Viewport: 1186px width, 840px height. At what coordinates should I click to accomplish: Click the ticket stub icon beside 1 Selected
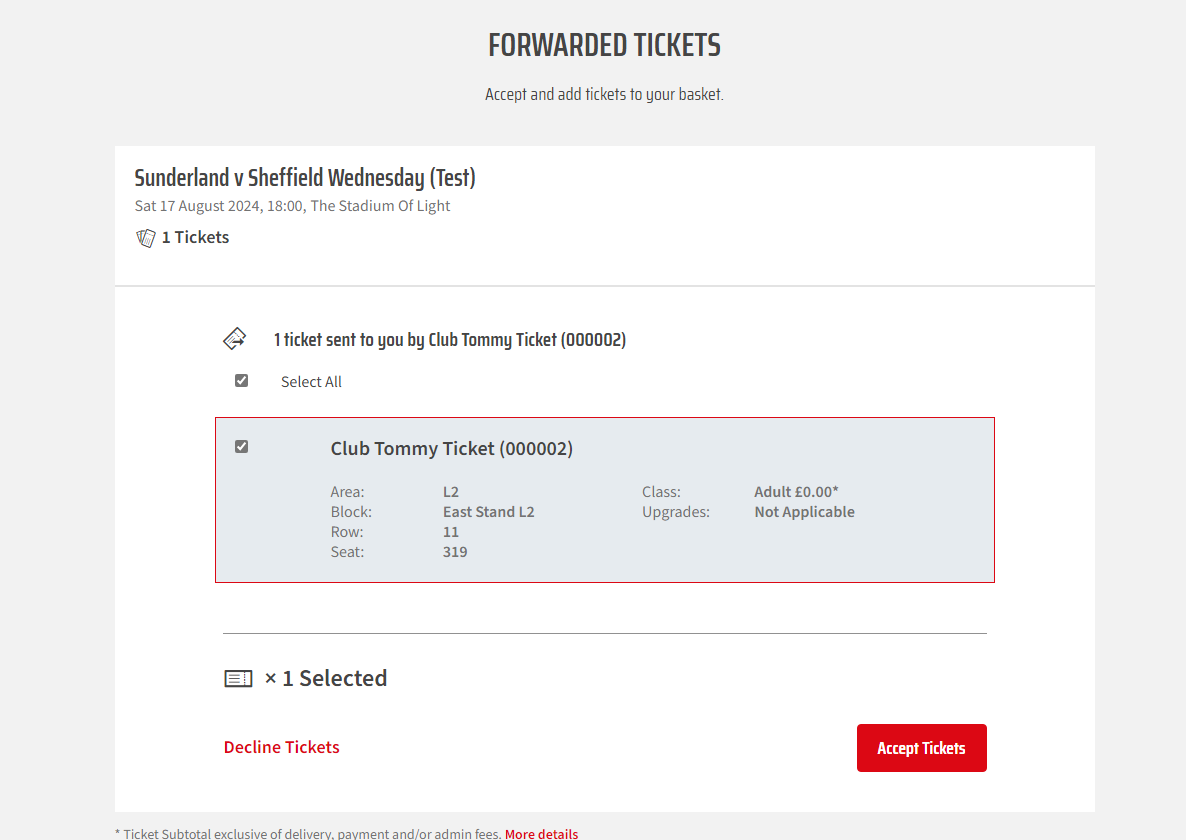click(238, 679)
